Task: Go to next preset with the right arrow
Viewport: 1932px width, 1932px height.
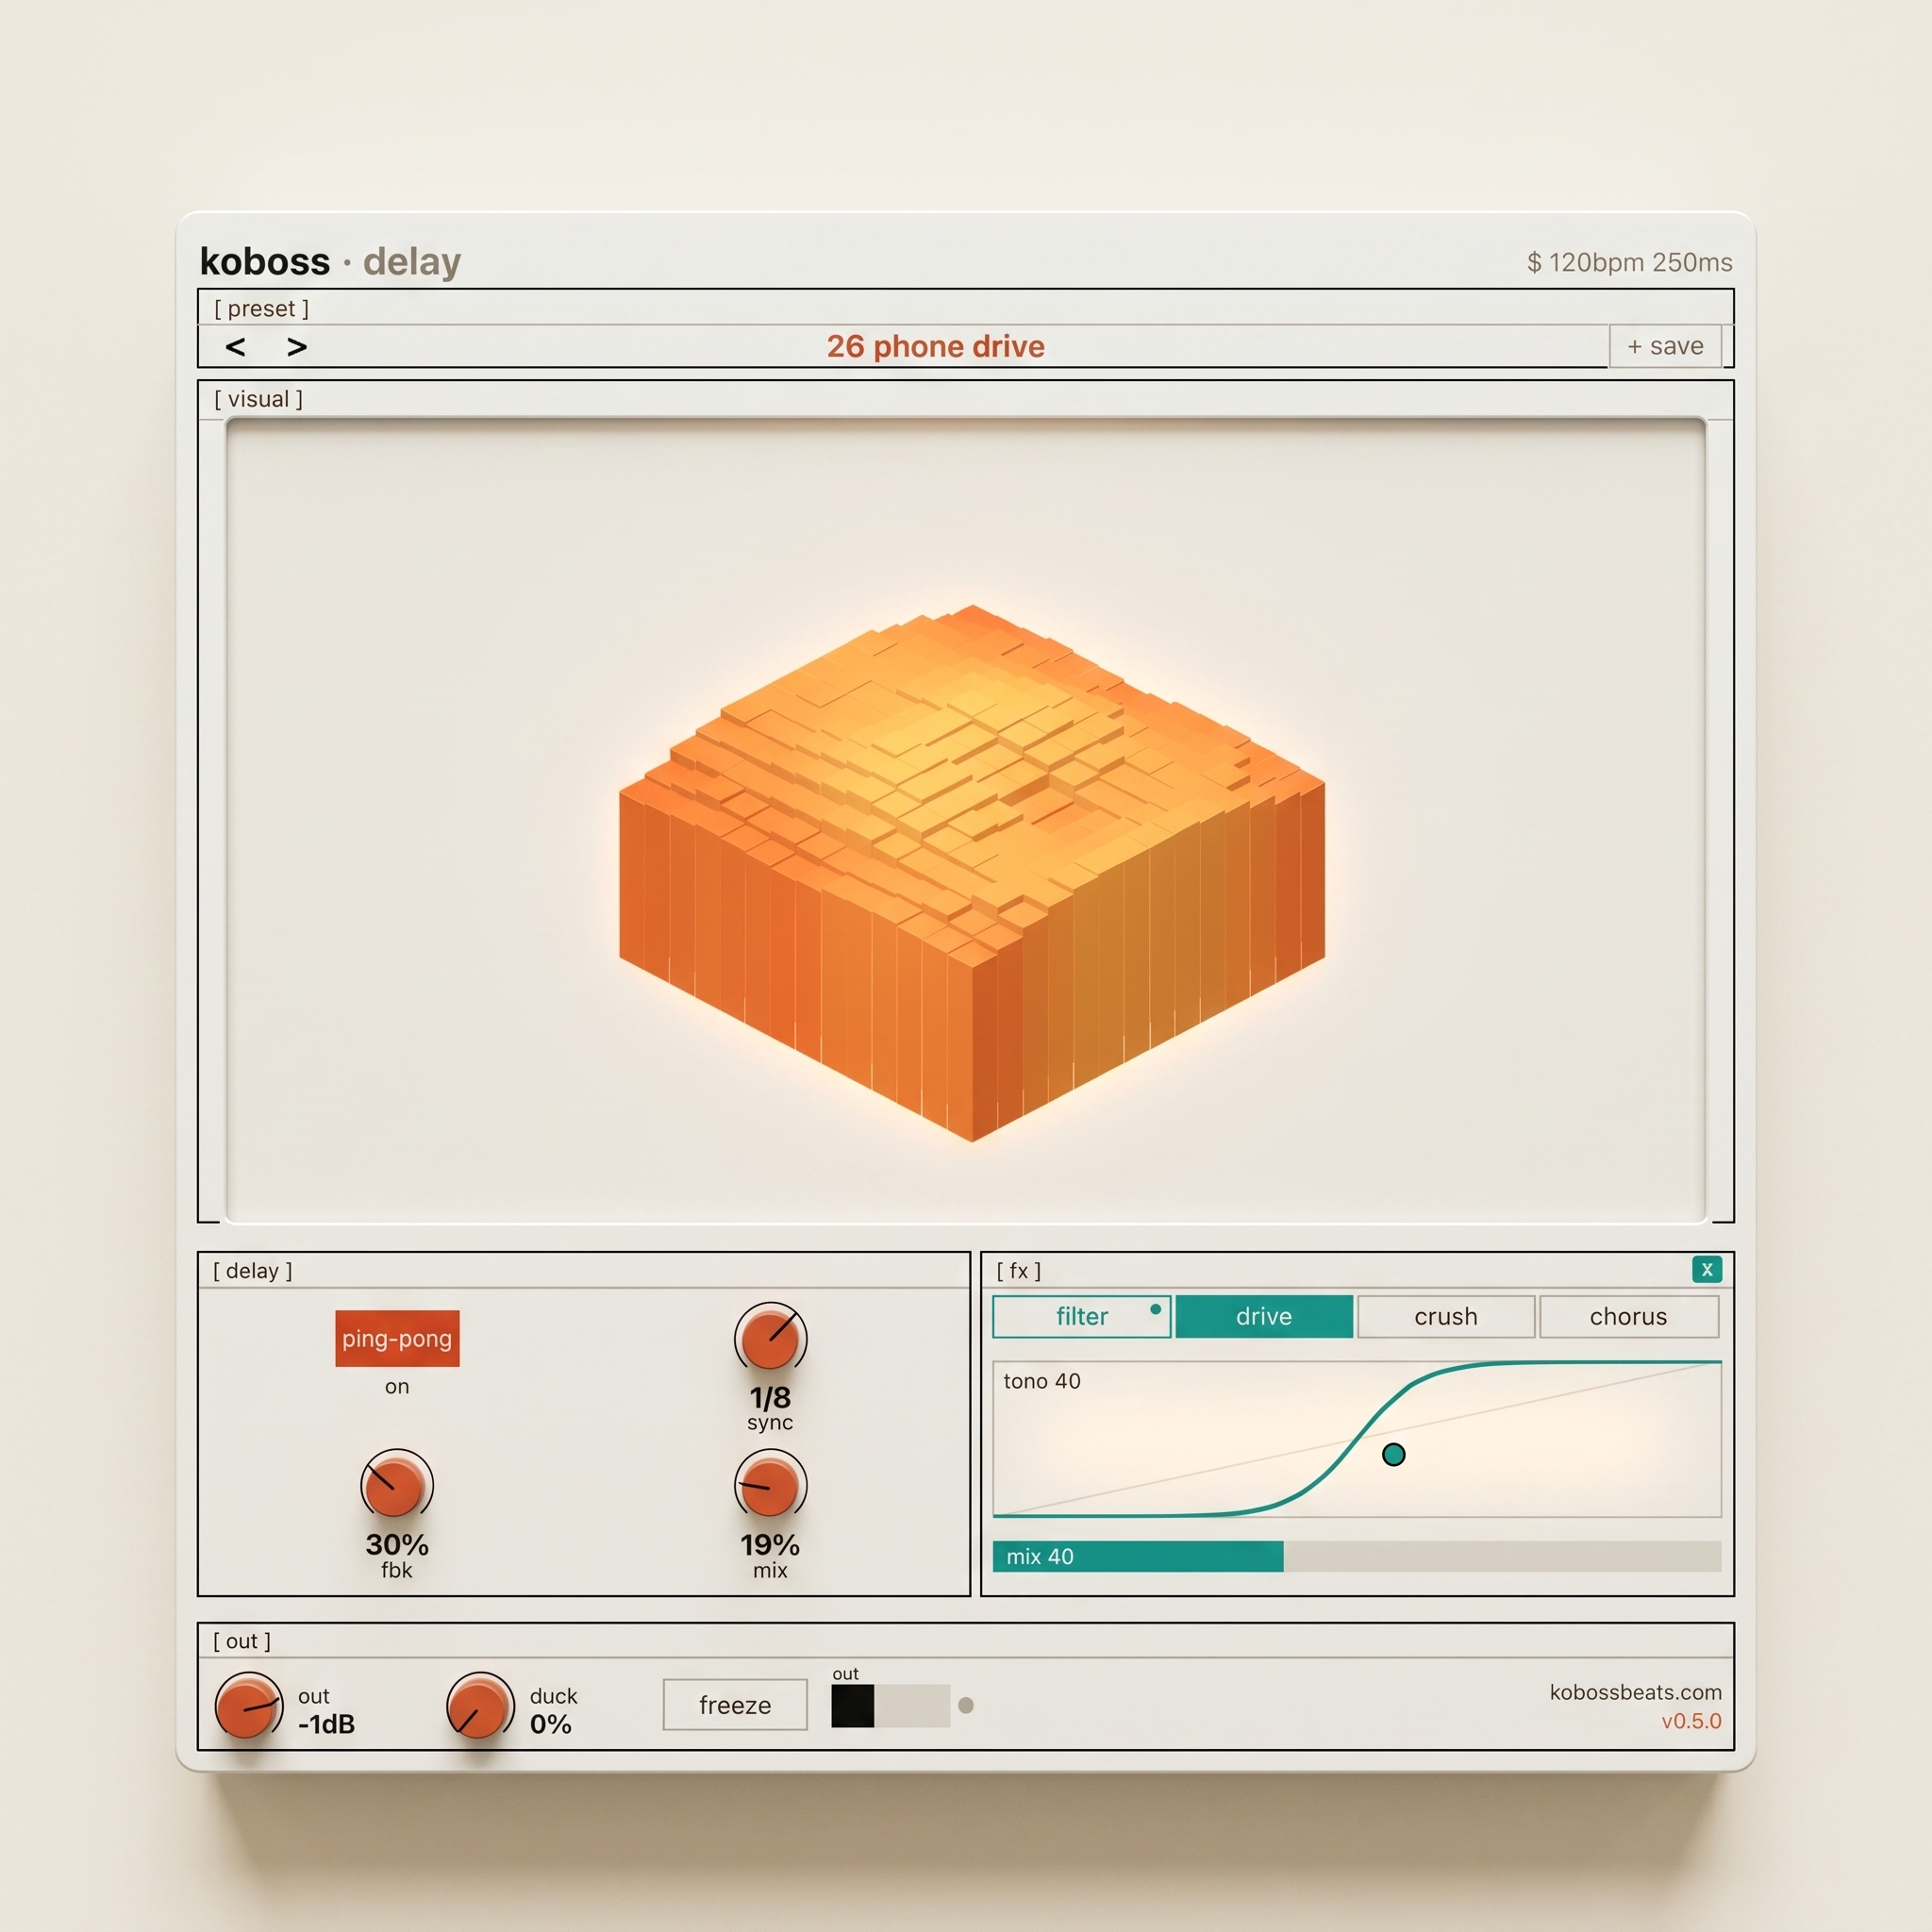Action: tap(297, 347)
